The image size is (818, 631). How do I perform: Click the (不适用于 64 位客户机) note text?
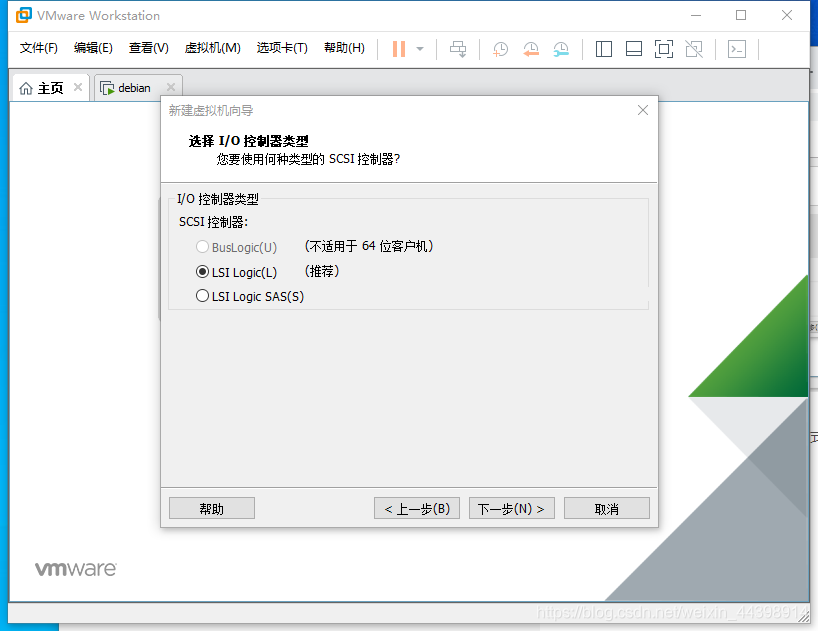point(369,246)
